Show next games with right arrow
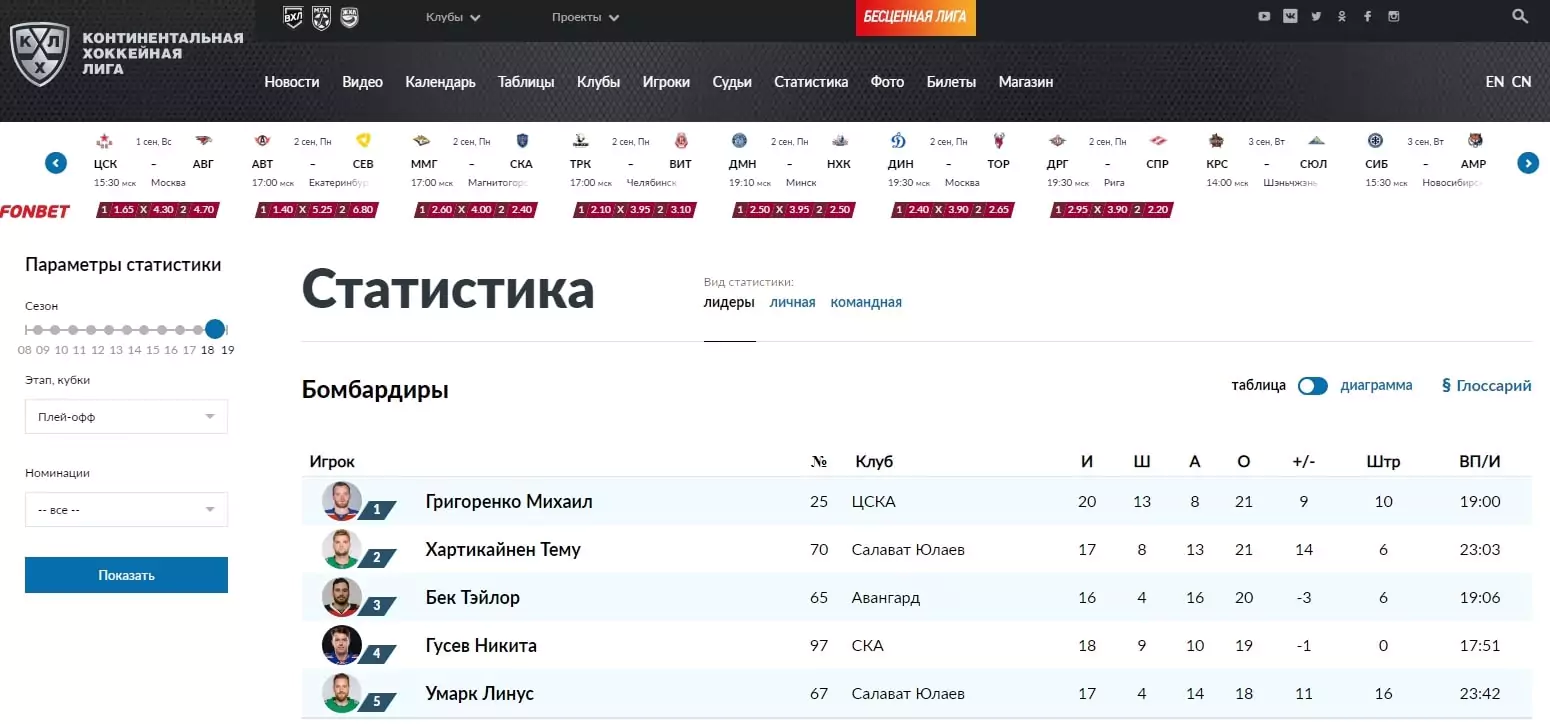The height and width of the screenshot is (724, 1550). [x=1528, y=163]
